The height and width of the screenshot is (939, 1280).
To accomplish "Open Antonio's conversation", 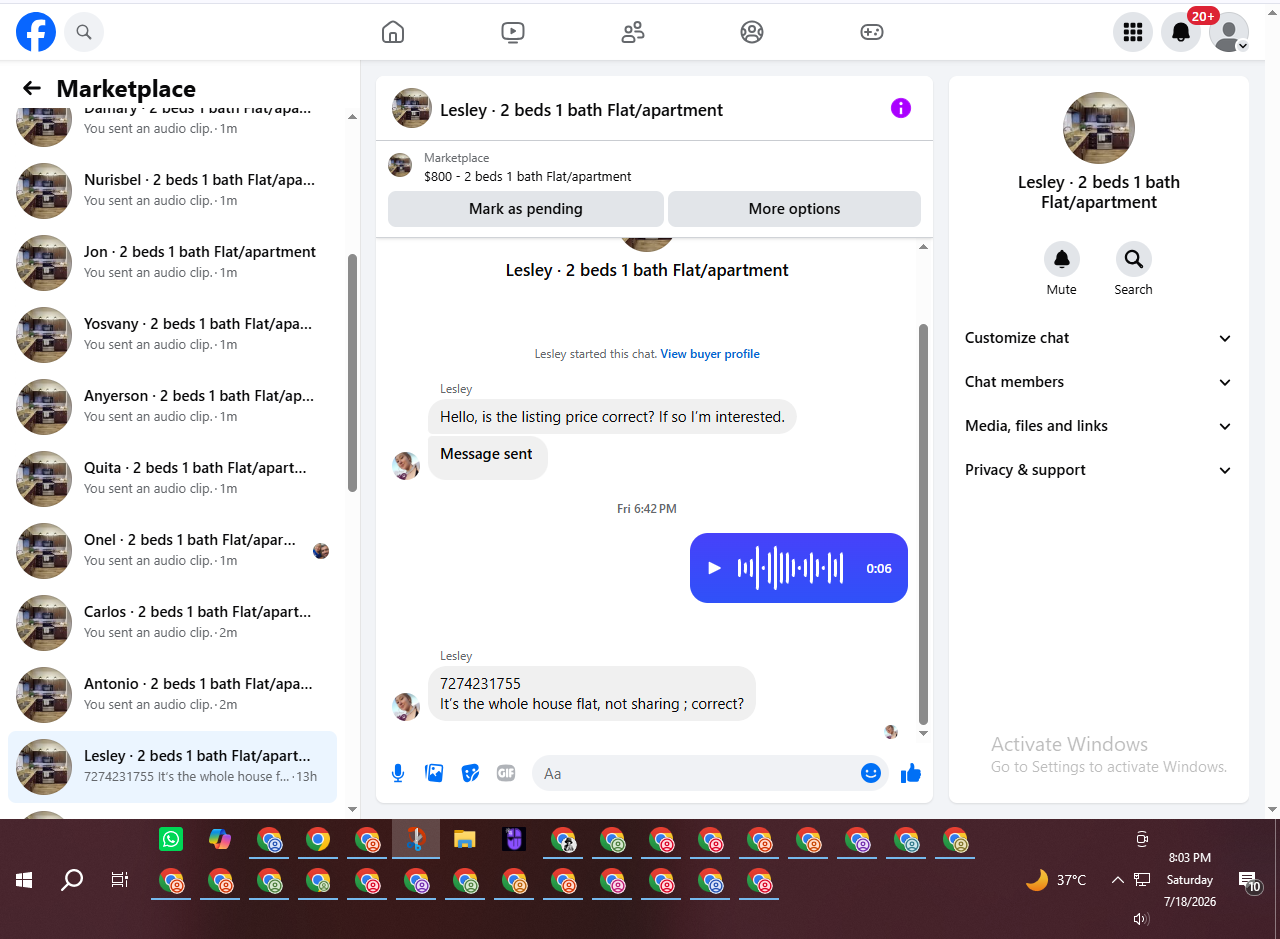I will [x=172, y=693].
